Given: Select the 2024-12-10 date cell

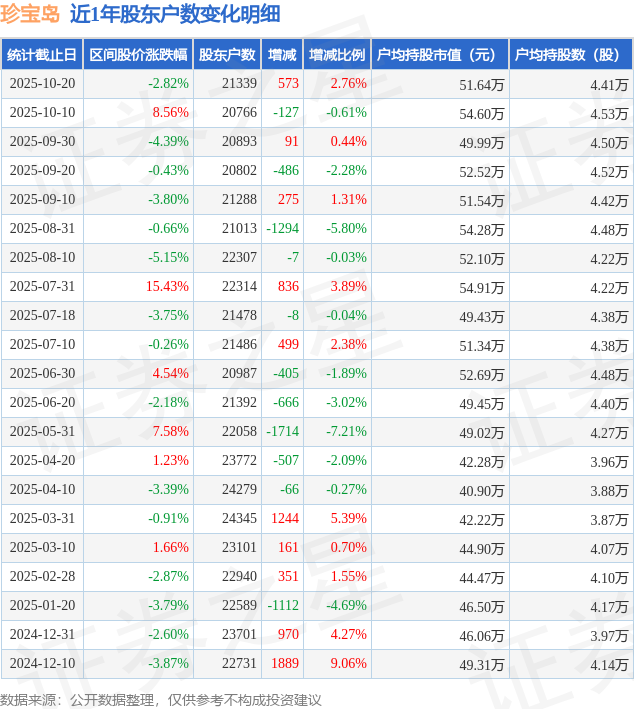Looking at the screenshot, I should [42, 664].
